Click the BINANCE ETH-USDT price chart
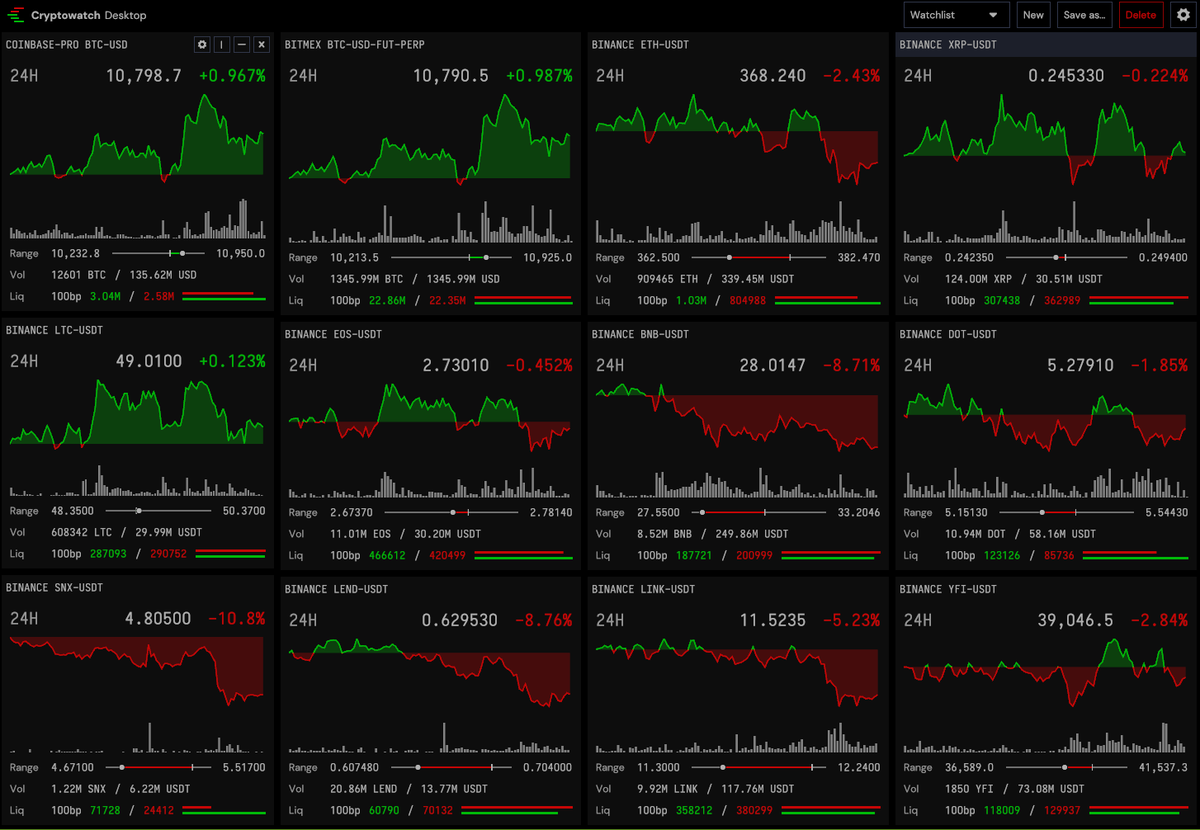Viewport: 1200px width, 830px height. 737,138
